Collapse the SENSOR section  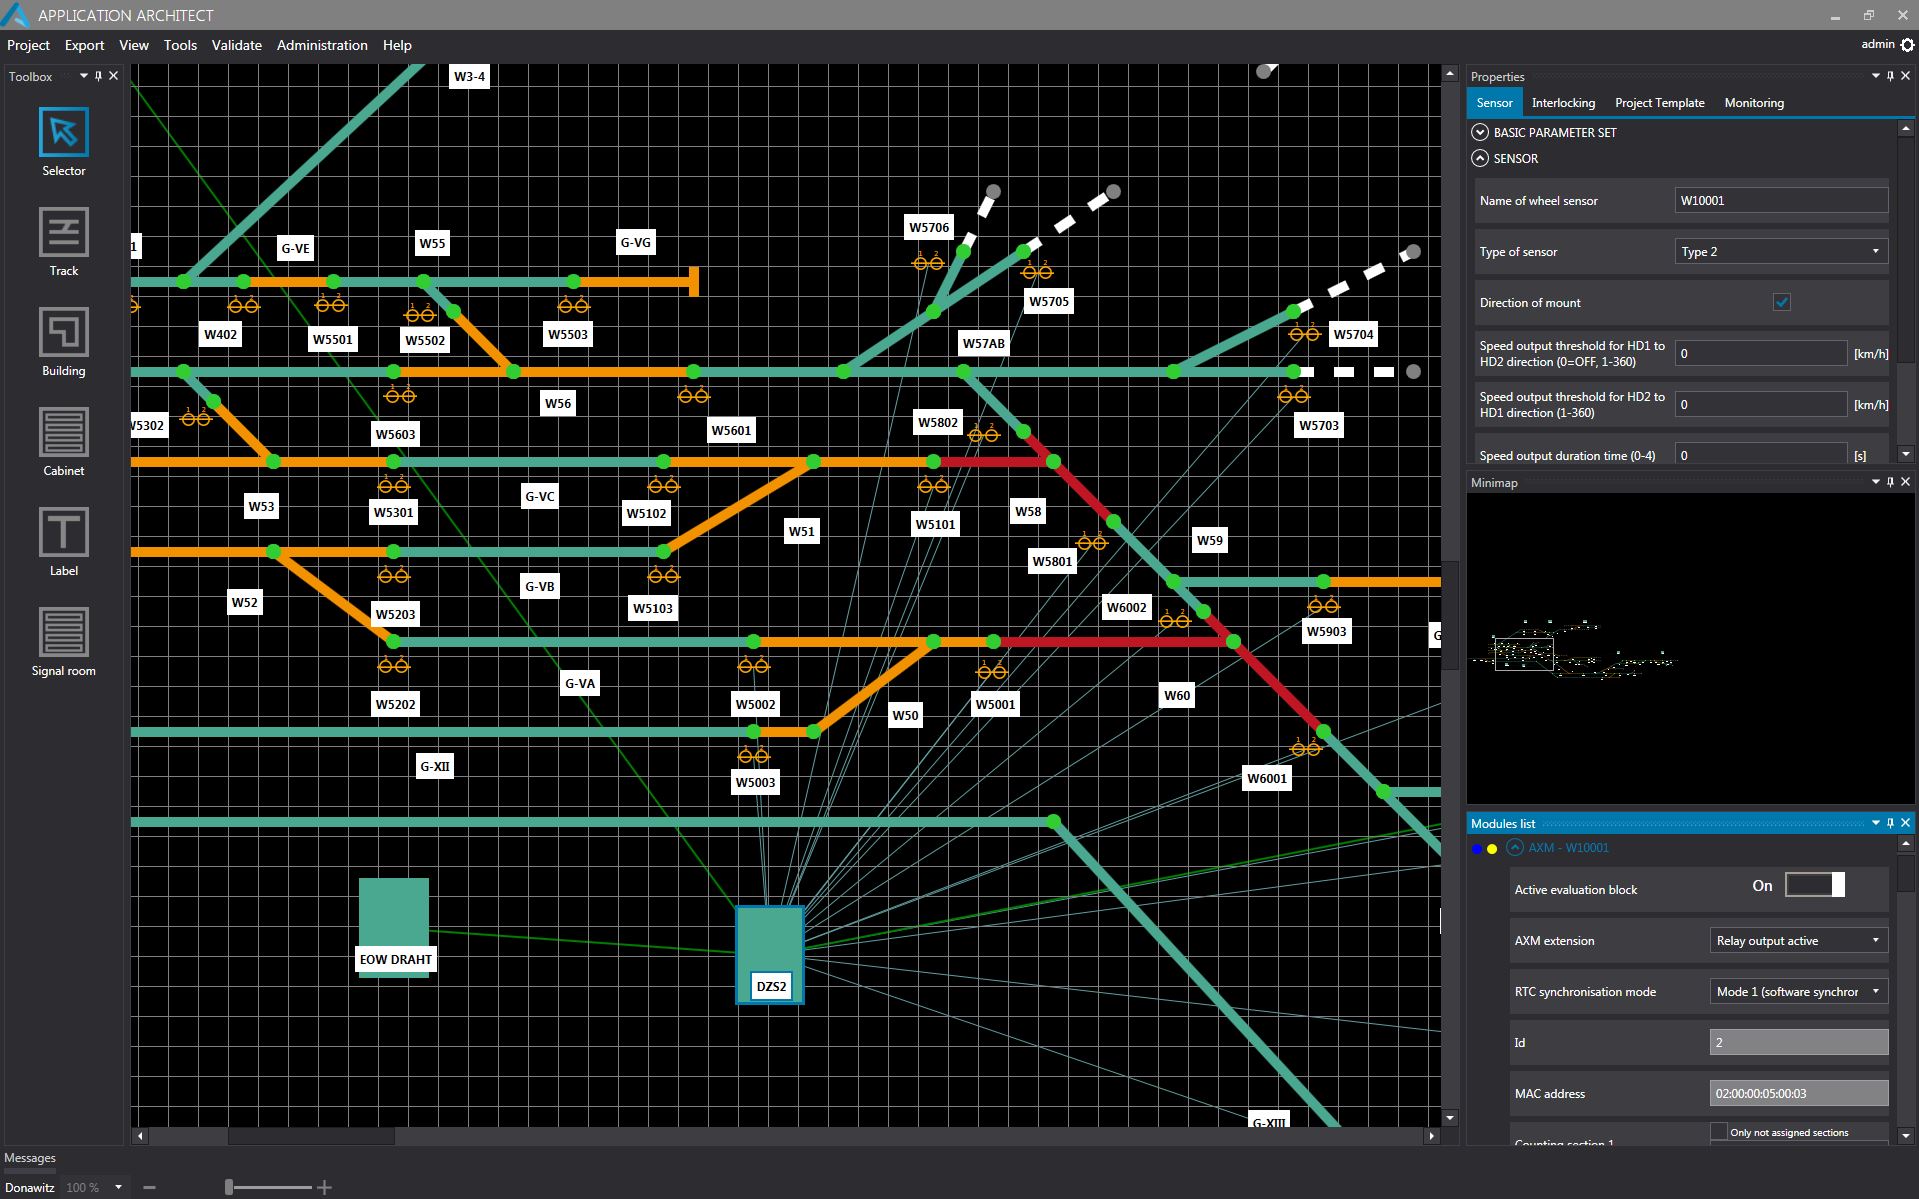[1480, 158]
